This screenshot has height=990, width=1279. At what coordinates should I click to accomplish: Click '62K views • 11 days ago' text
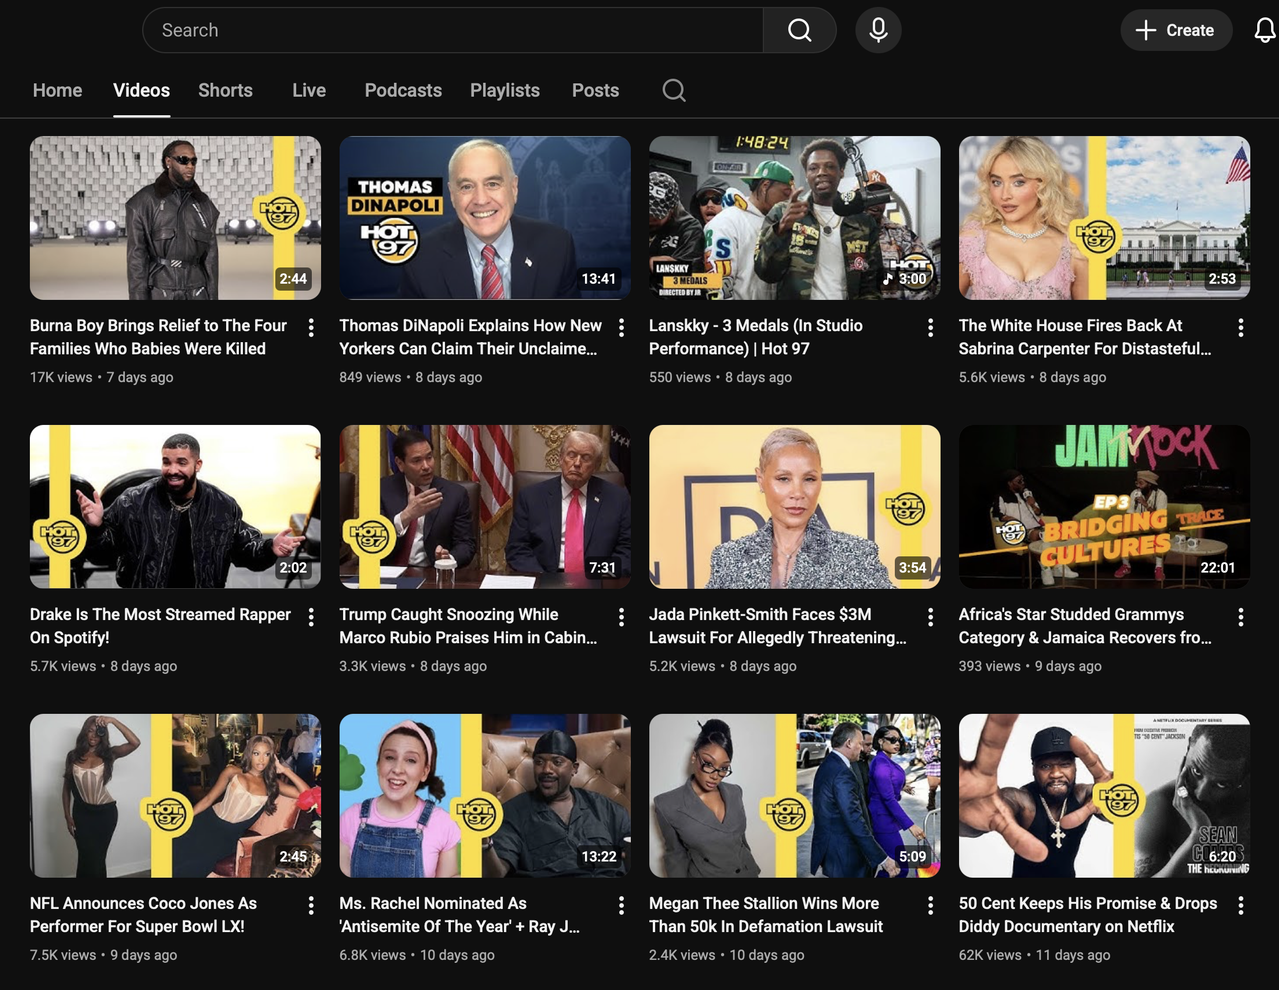(1034, 955)
